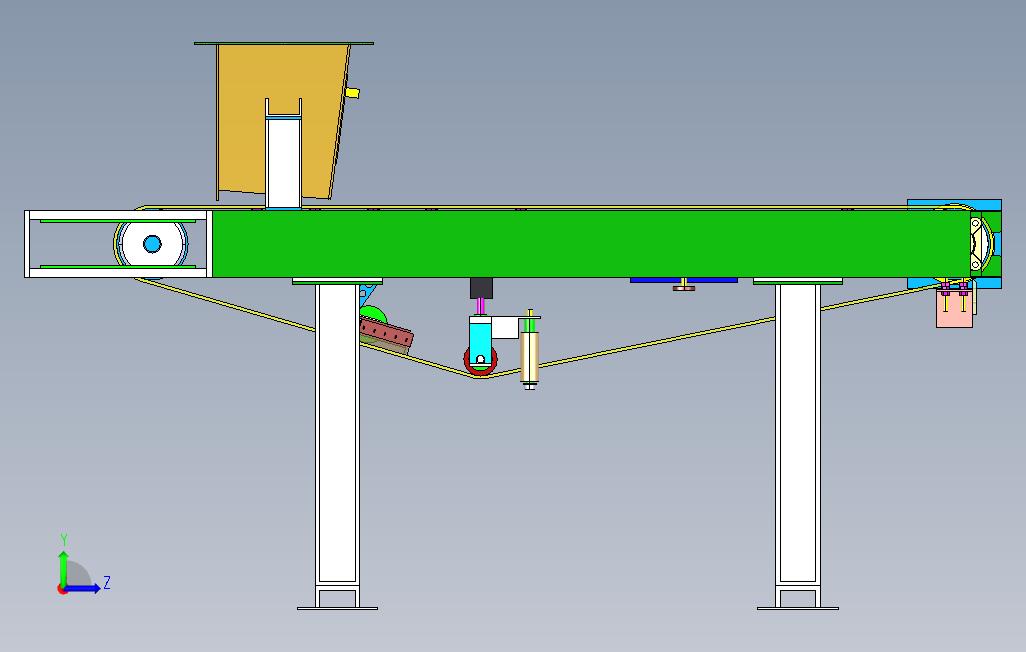Select the brown belt scraper block
1026x652 pixels.
click(x=386, y=335)
